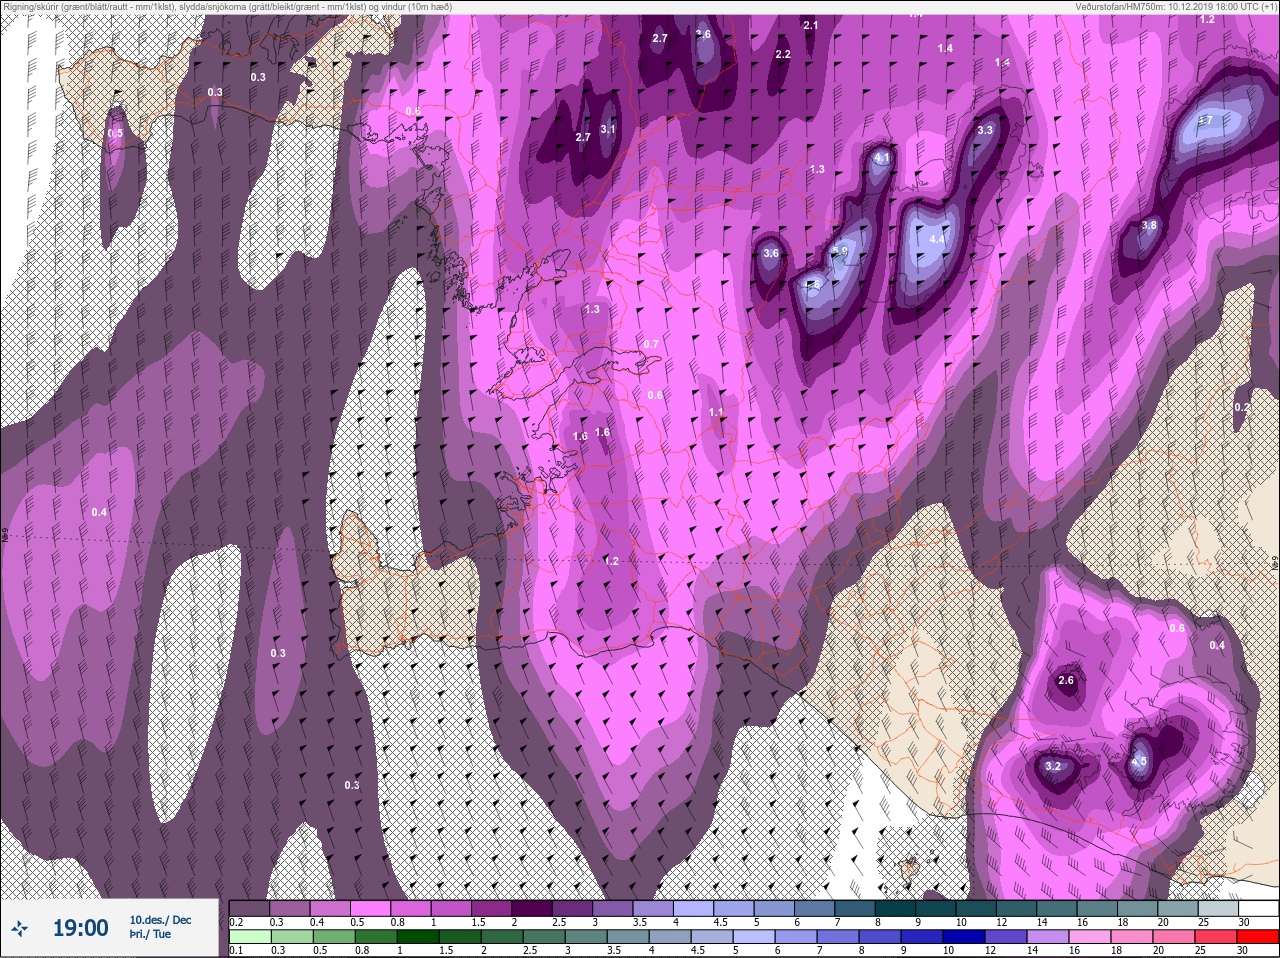
Task: Click the 4.4 precipitation value on the map
Action: coord(937,239)
